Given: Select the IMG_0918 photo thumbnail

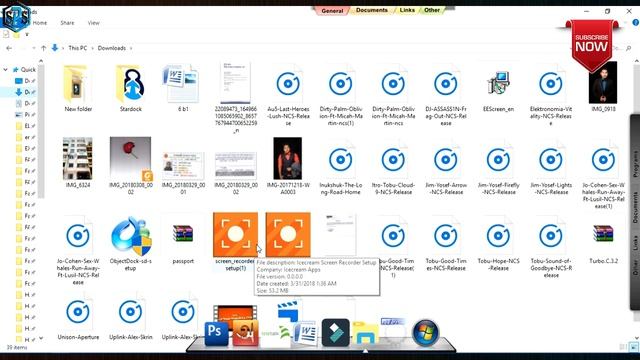Looking at the screenshot, I should pos(603,87).
